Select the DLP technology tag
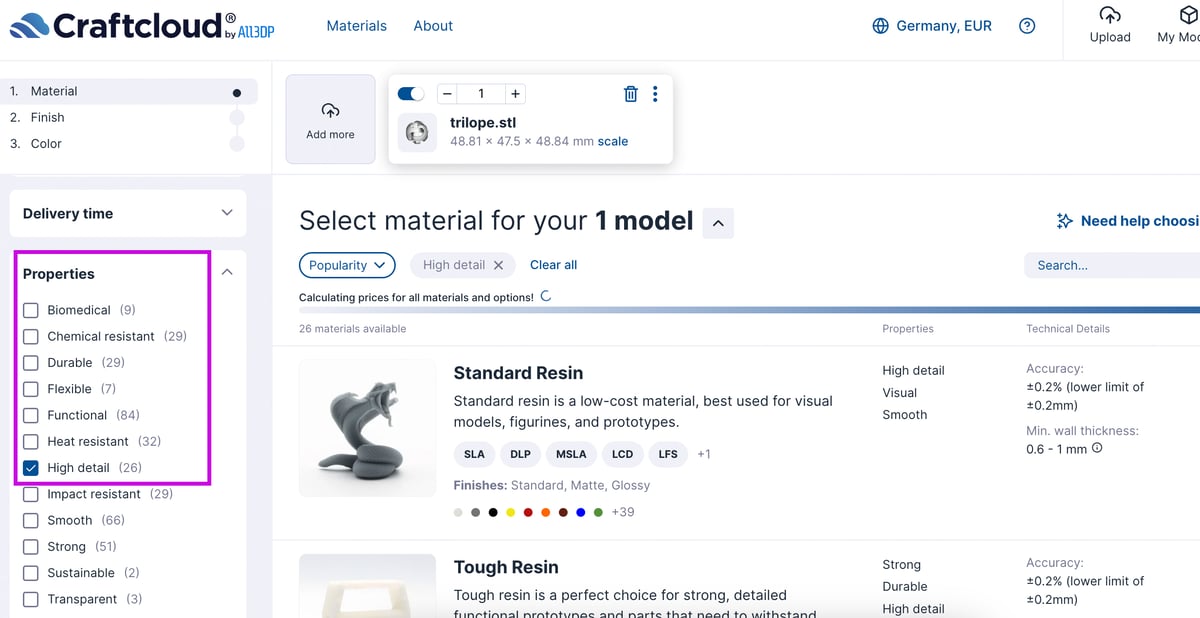 520,454
